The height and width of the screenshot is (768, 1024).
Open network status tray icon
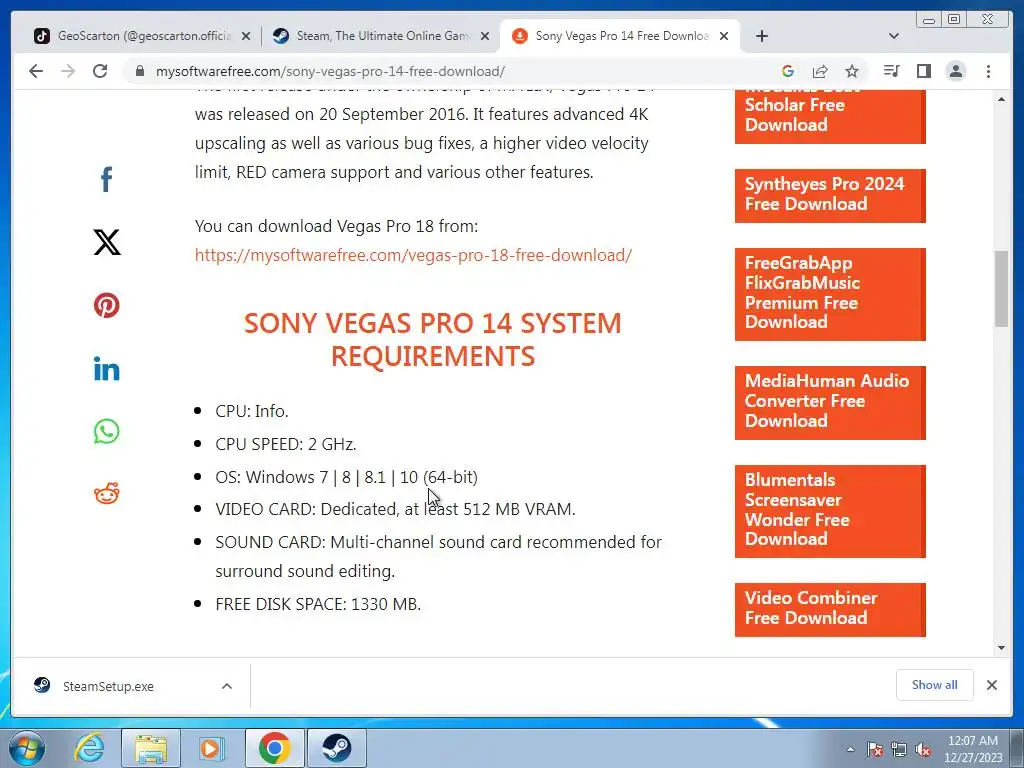coord(899,749)
